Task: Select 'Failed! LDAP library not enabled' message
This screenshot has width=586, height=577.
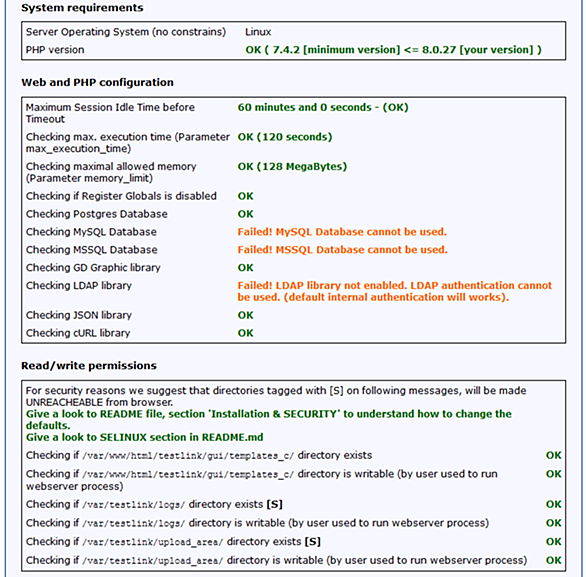Action: (395, 291)
